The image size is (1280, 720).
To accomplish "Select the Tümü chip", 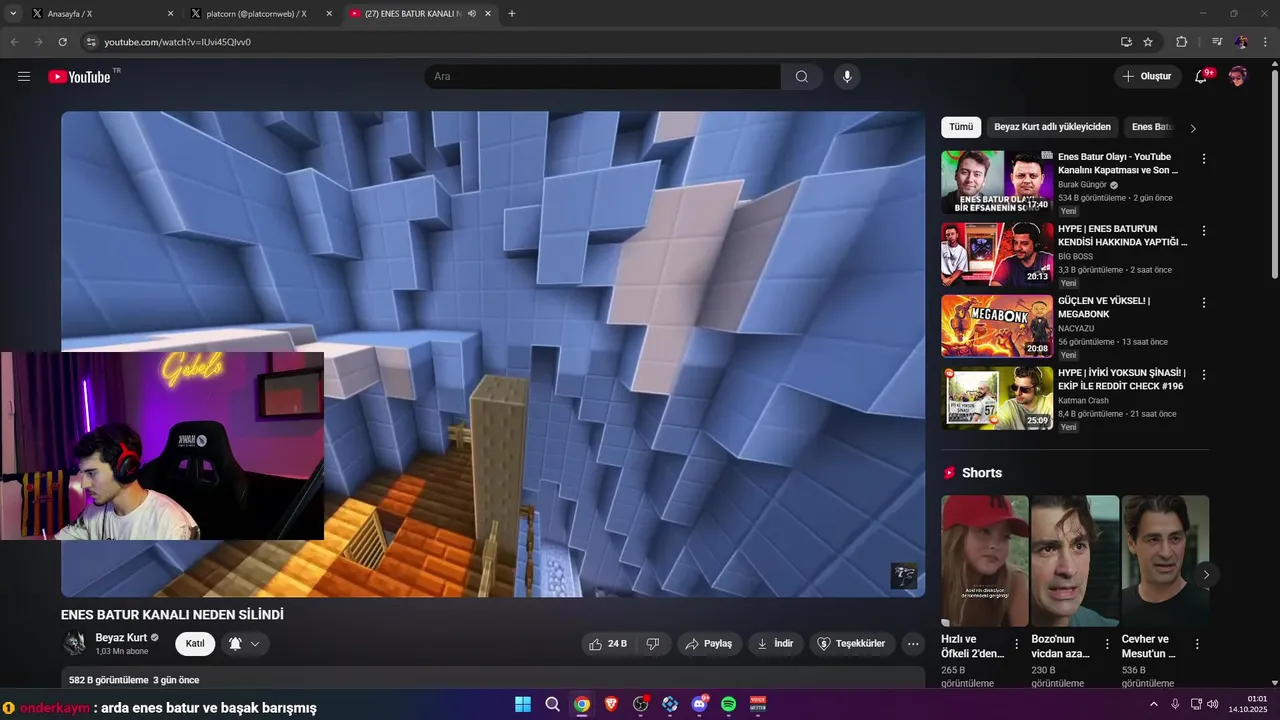I will pyautogui.click(x=961, y=127).
